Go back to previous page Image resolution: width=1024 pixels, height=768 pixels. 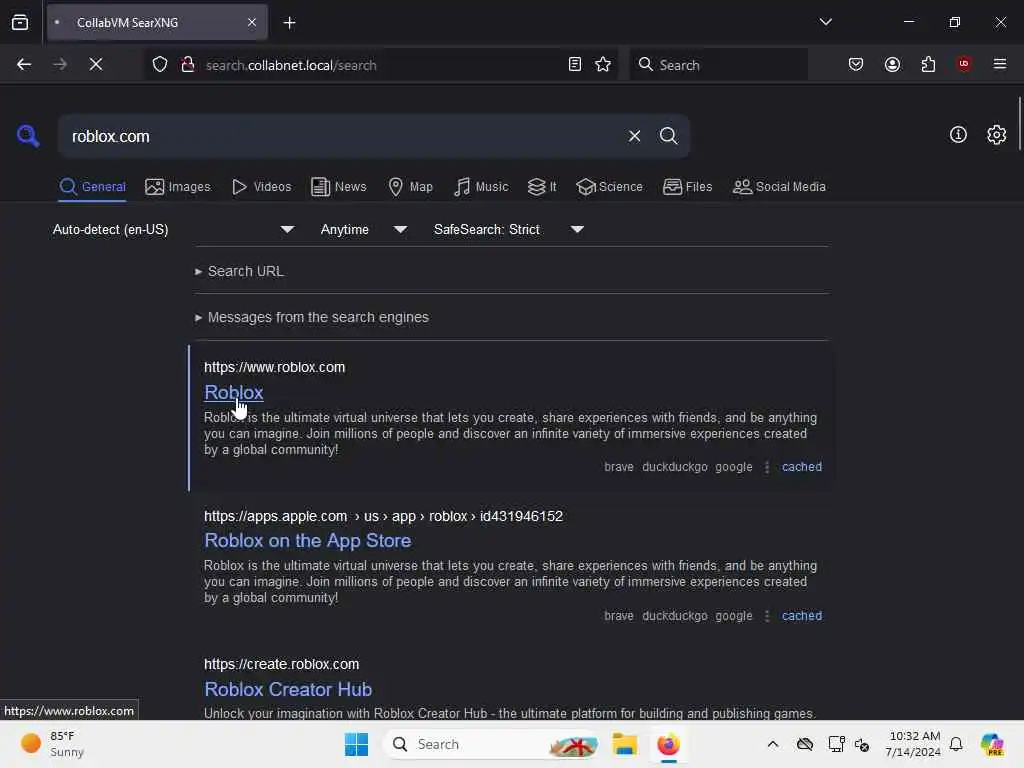[x=24, y=64]
